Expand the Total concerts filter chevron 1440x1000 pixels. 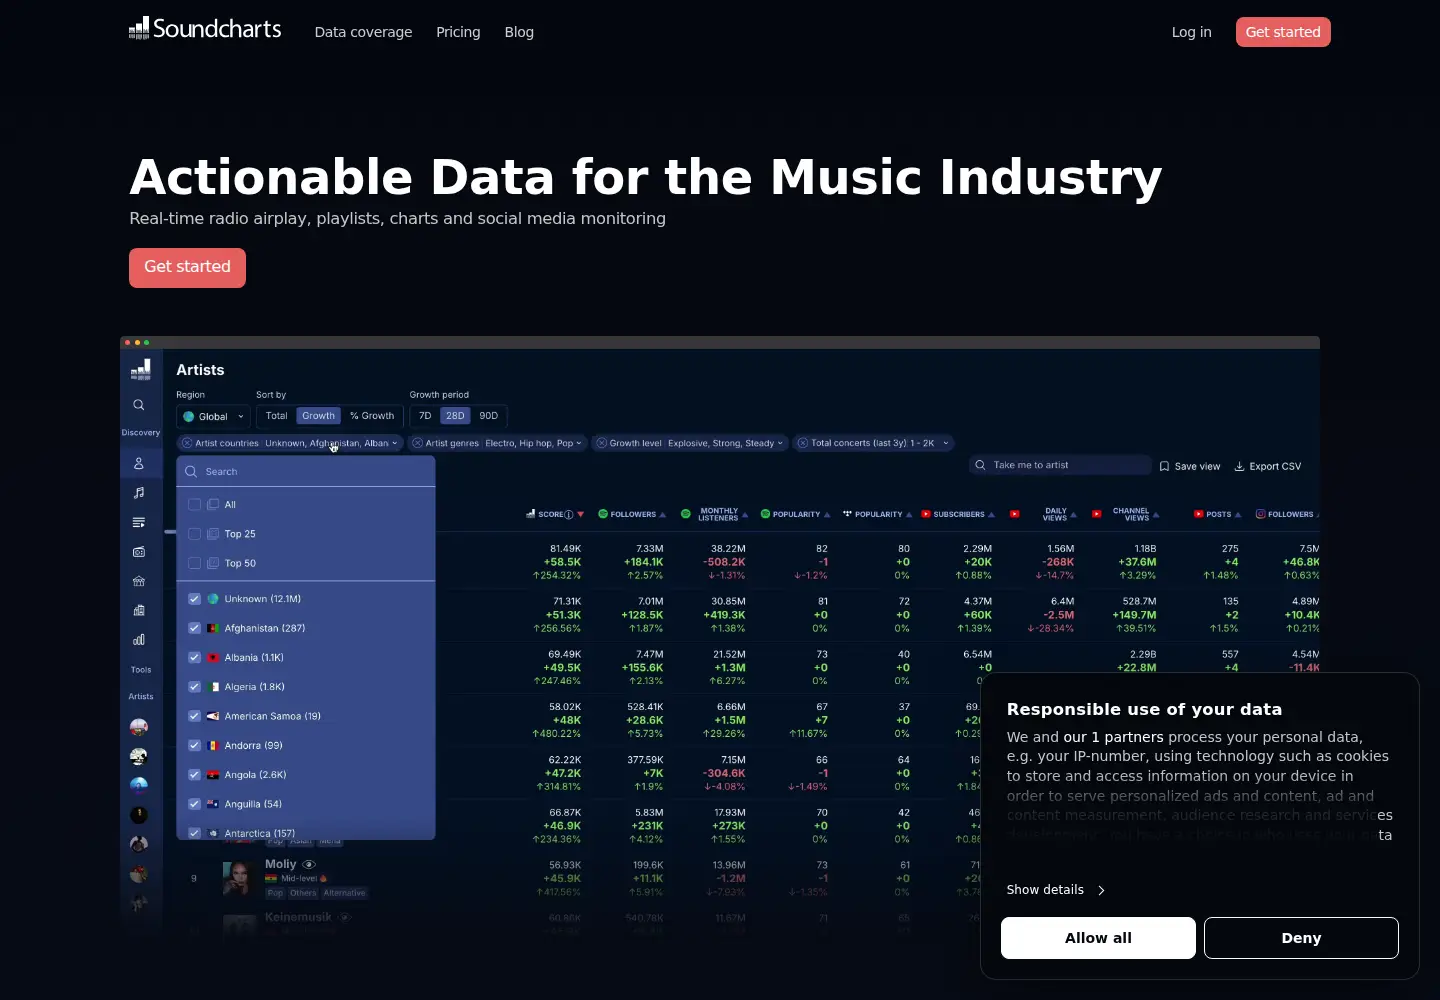pos(945,443)
